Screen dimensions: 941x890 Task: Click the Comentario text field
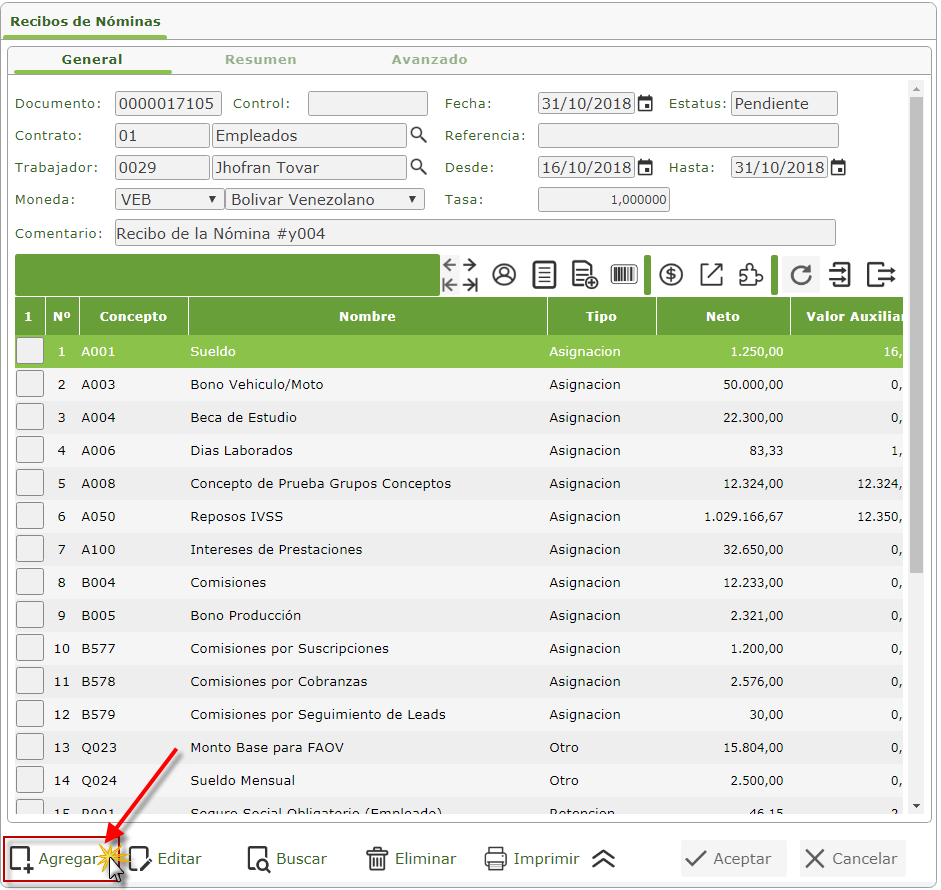pyautogui.click(x=474, y=233)
